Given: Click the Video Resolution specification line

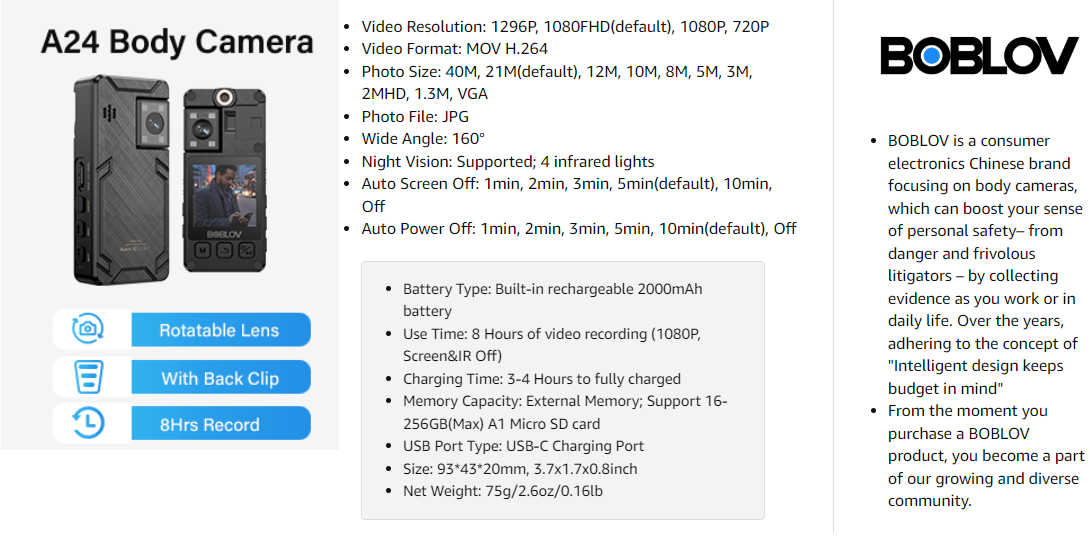Looking at the screenshot, I should pos(565,26).
